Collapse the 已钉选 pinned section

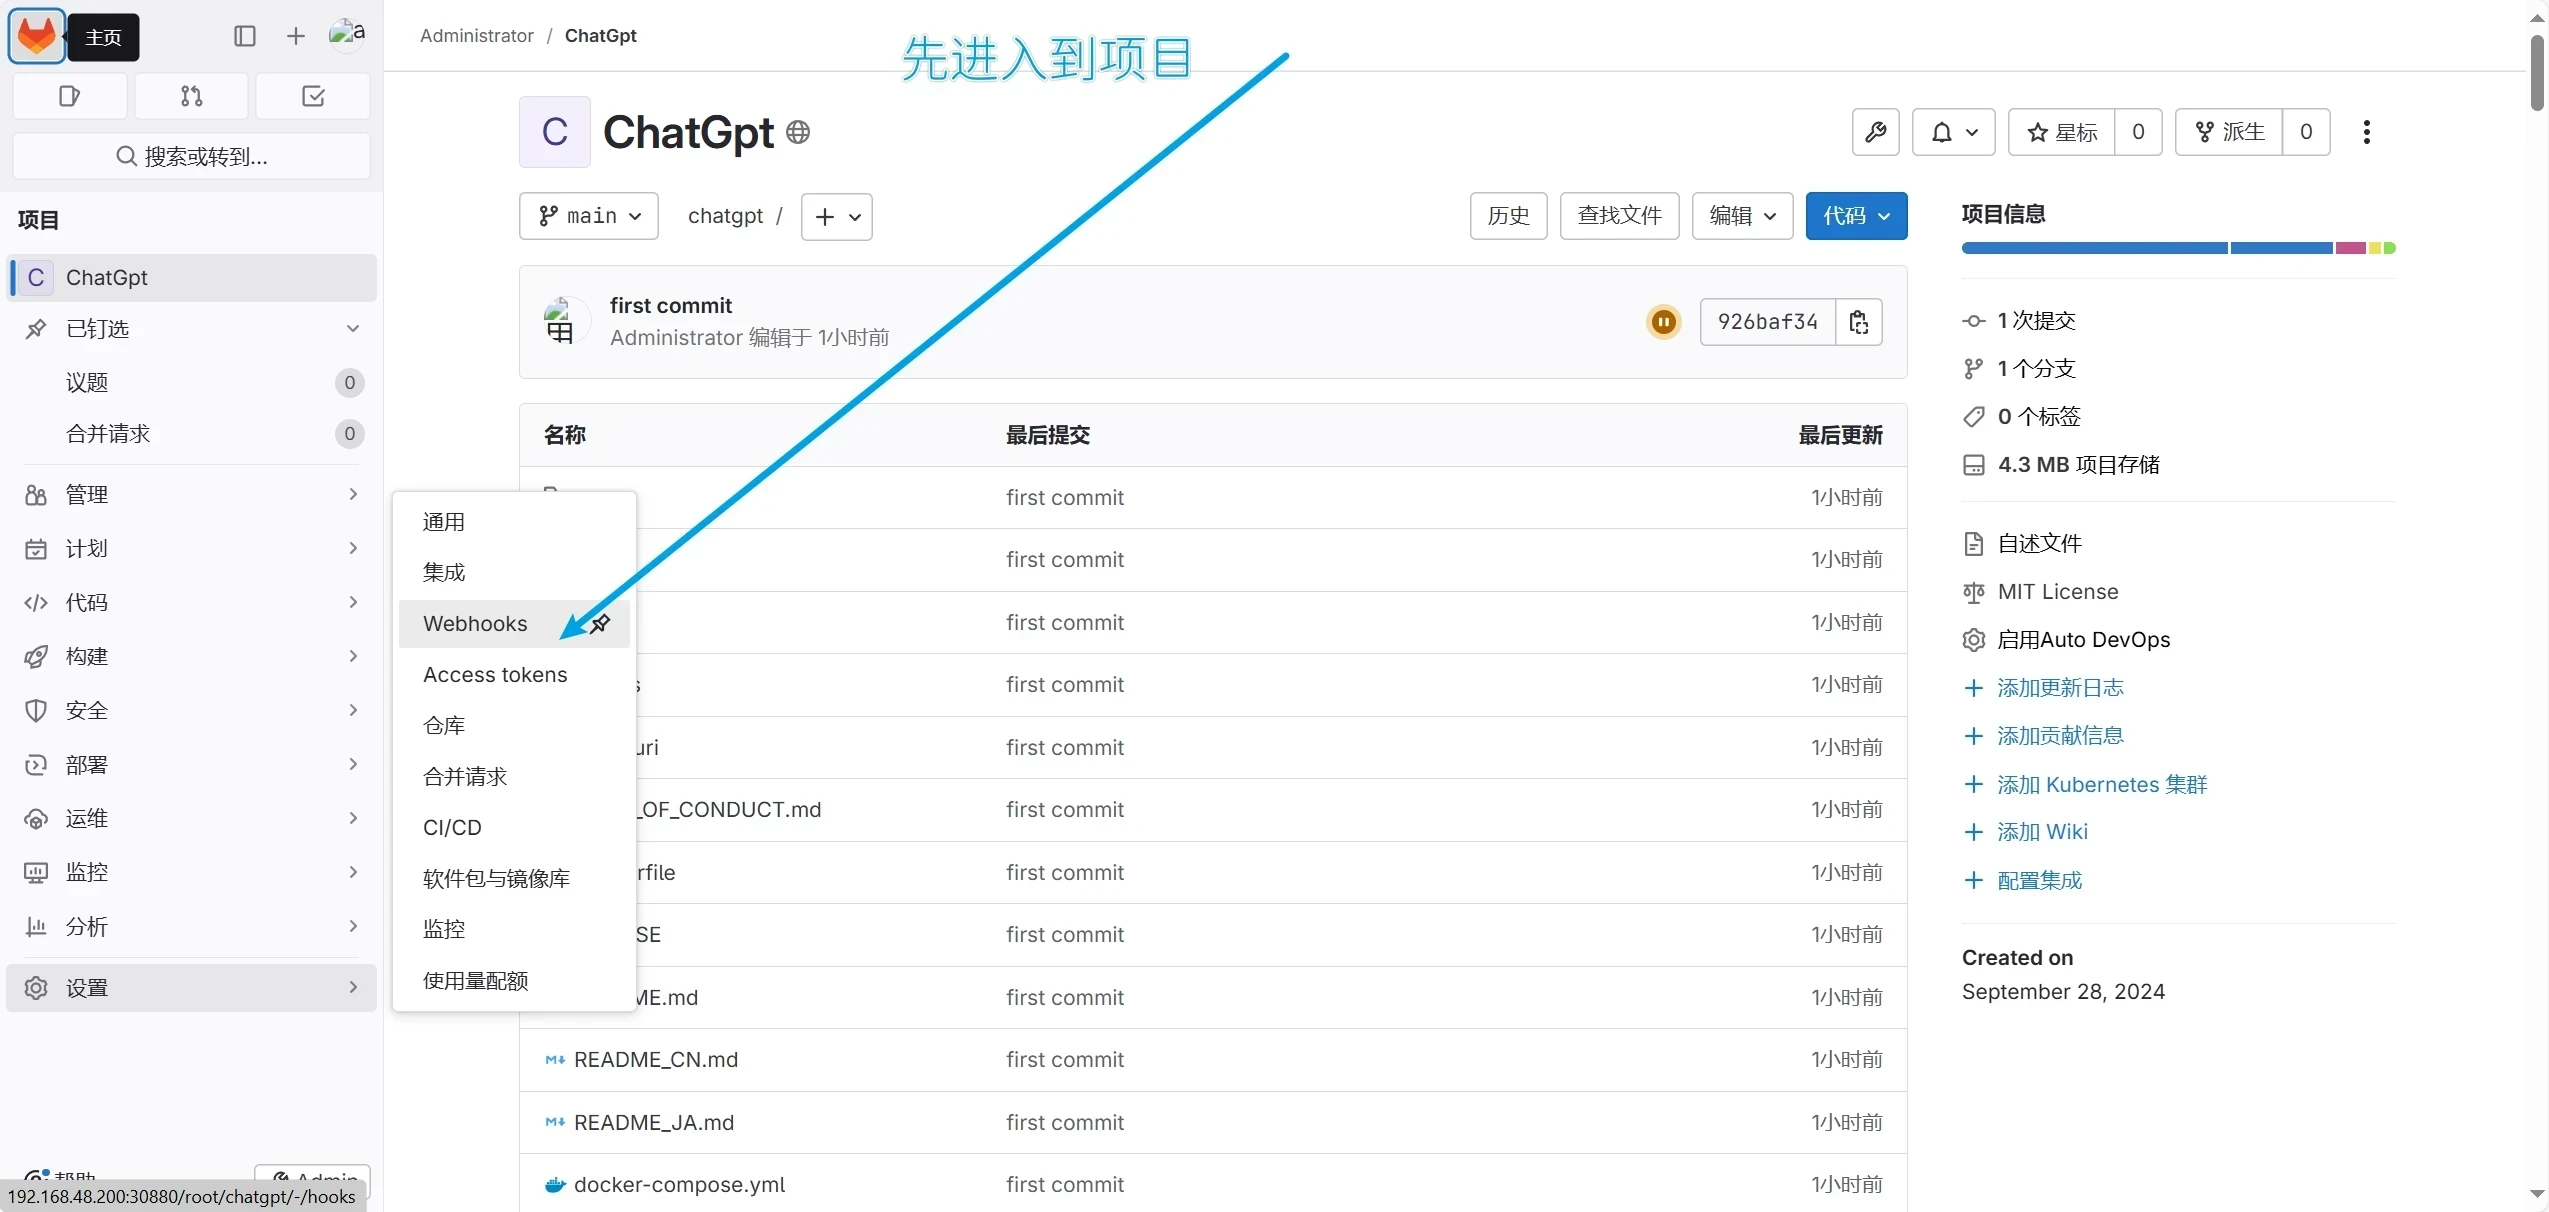coord(352,329)
